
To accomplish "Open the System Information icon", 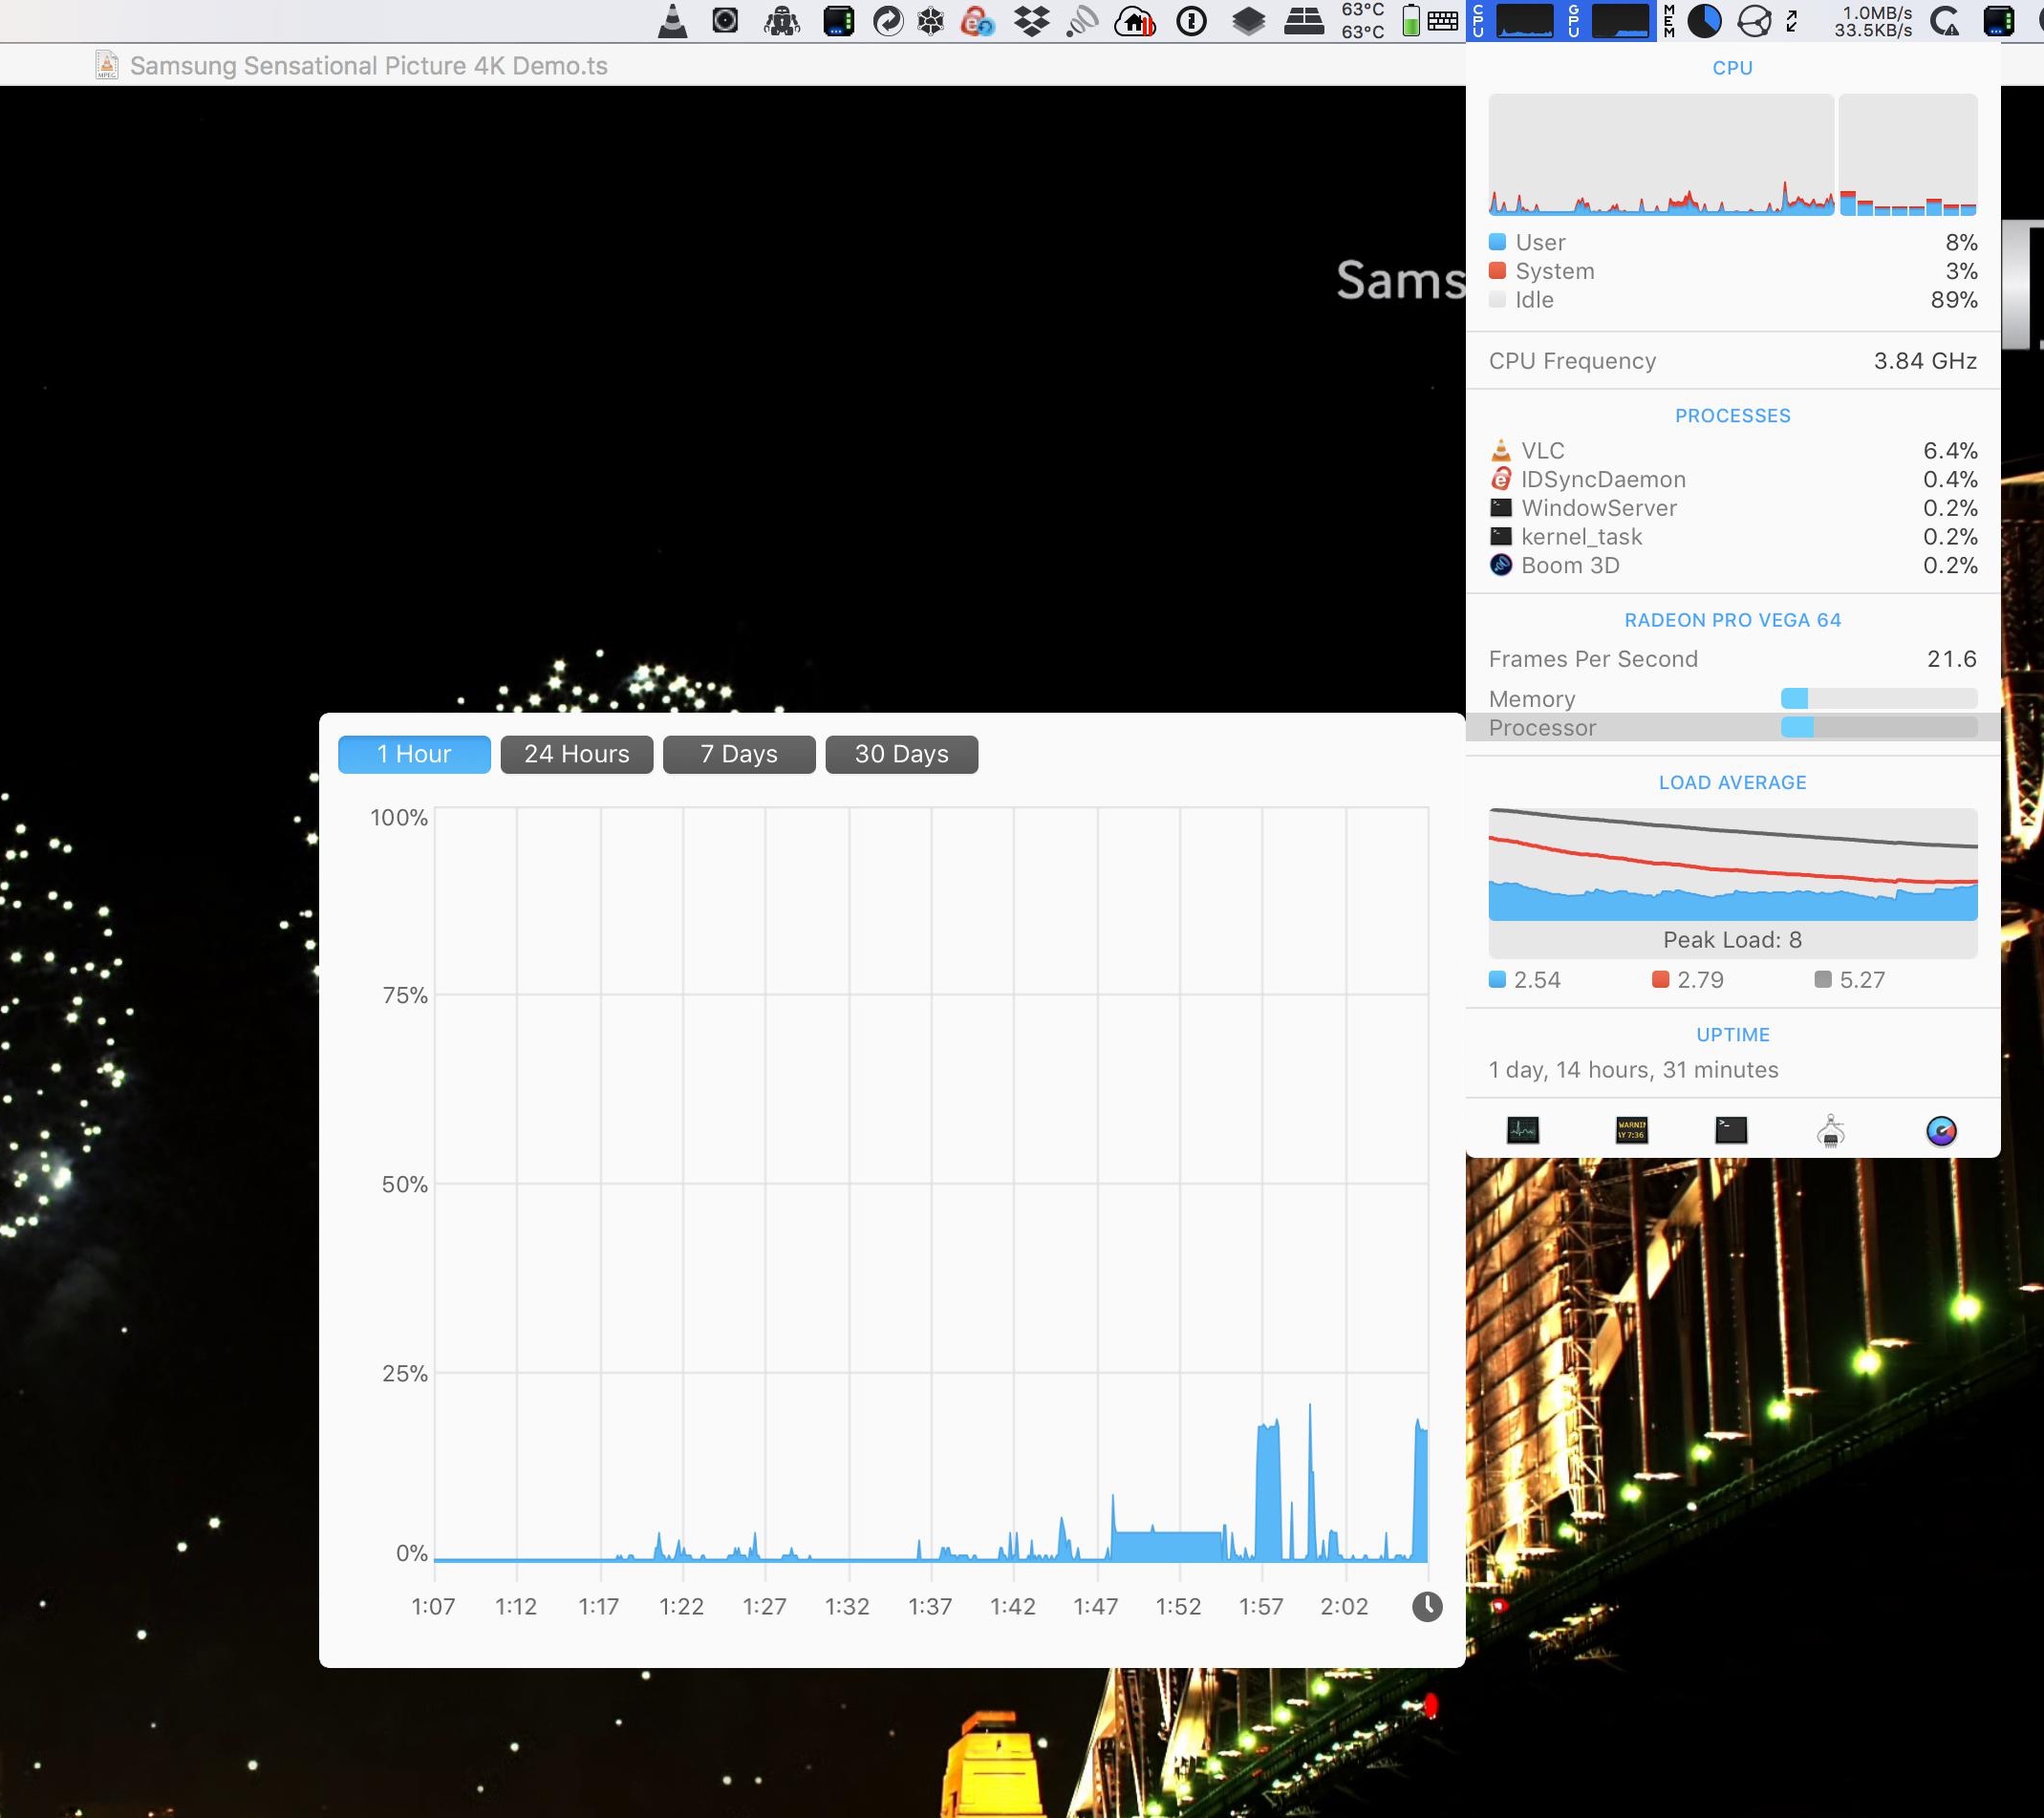I will 1831,1131.
